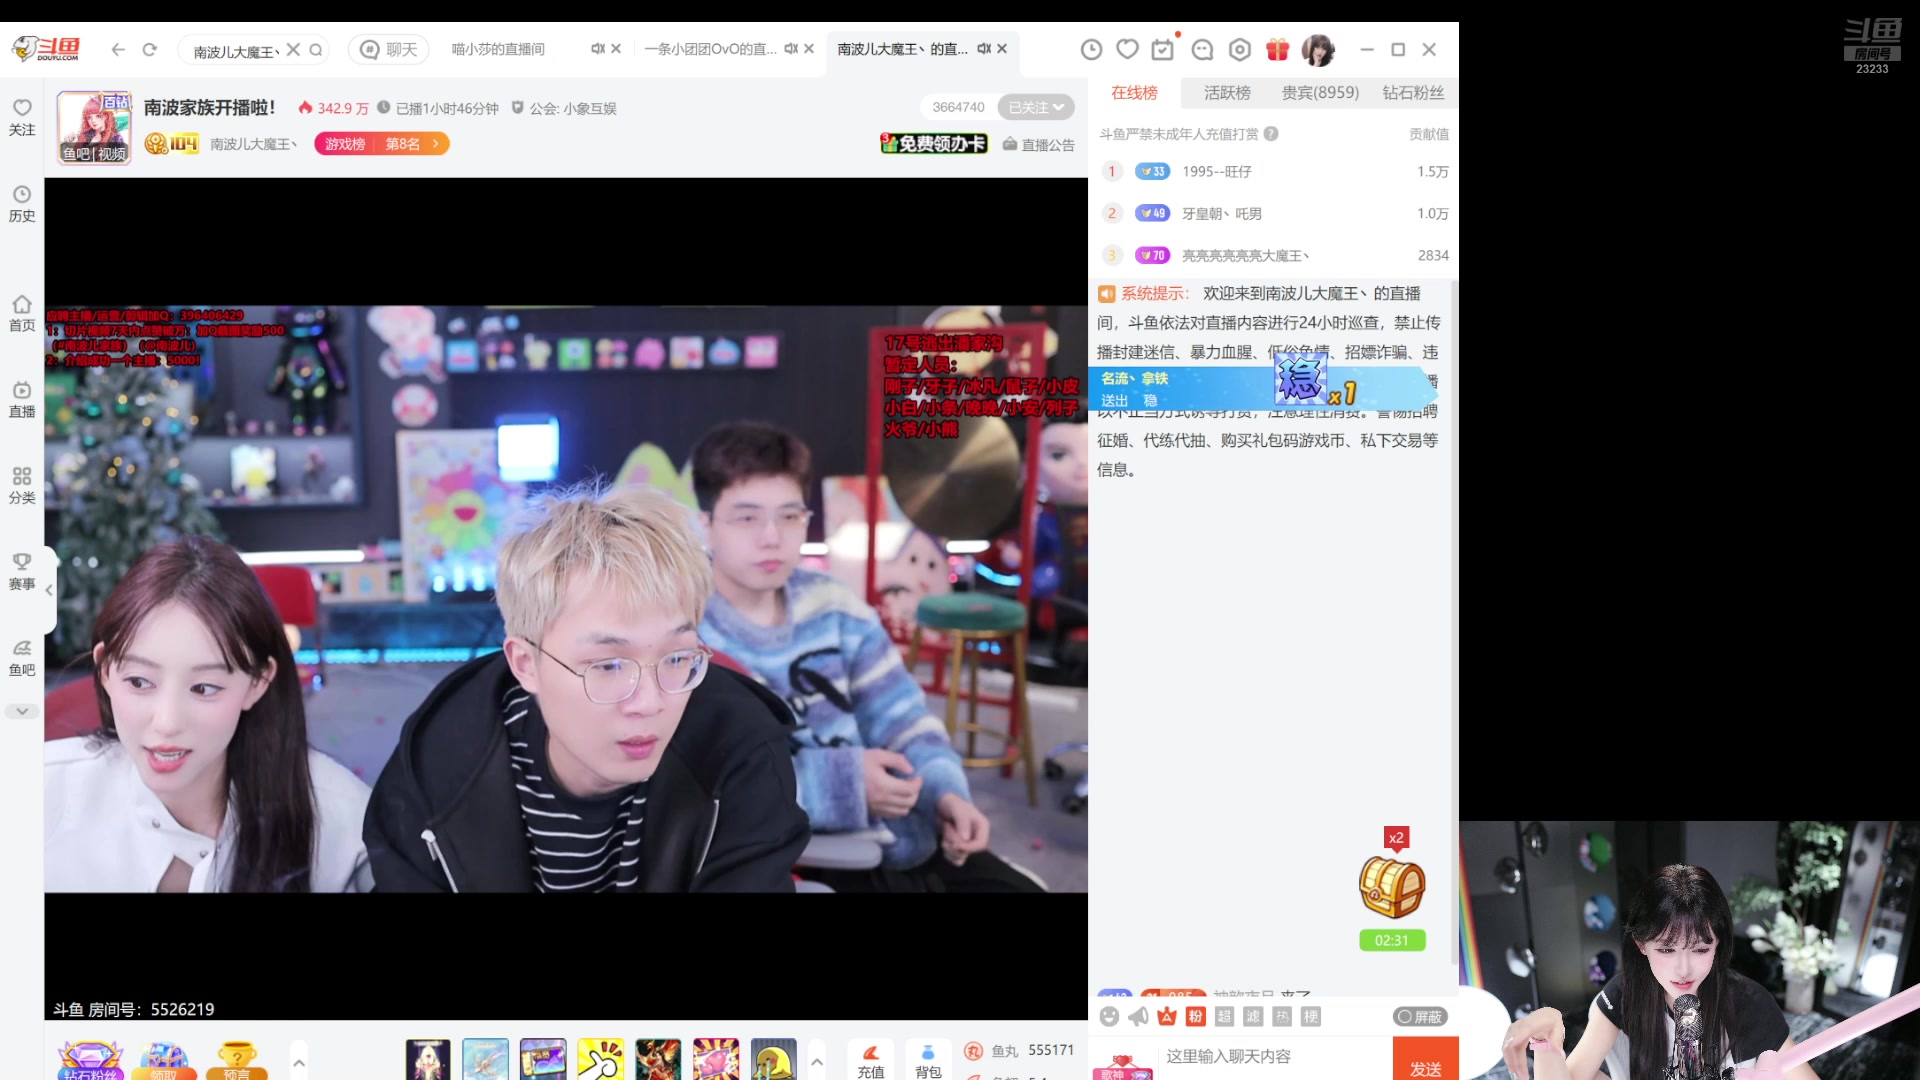The height and width of the screenshot is (1080, 1920).
Task: Open 分类 categories in sidebar
Action: click(22, 484)
